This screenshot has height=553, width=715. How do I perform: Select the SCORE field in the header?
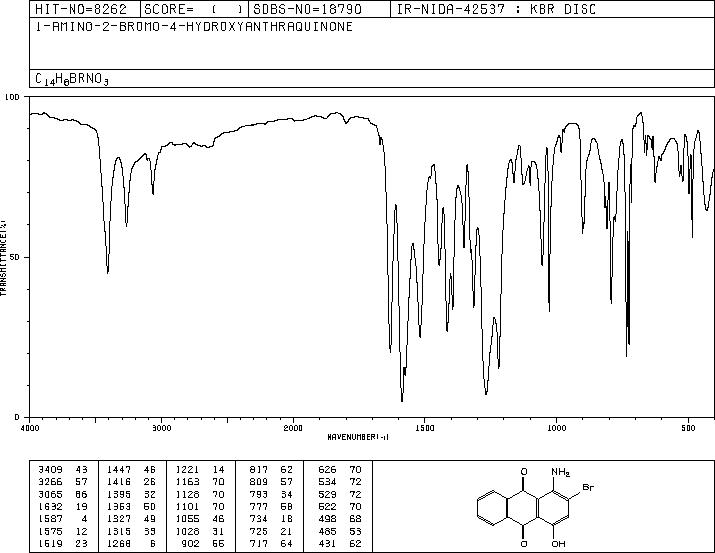(194, 9)
